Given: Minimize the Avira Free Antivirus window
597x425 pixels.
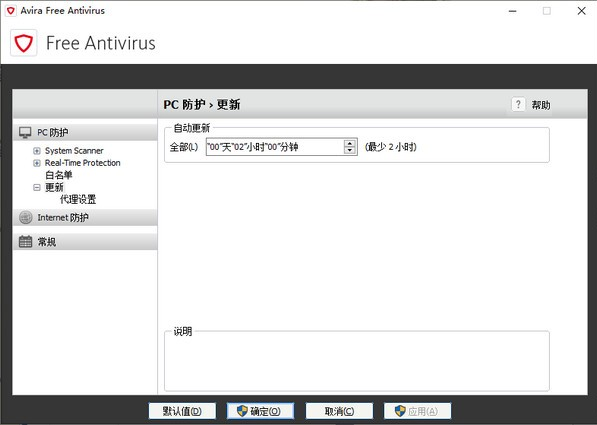Looking at the screenshot, I should tap(512, 11).
